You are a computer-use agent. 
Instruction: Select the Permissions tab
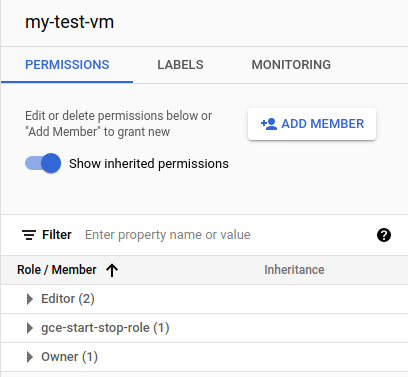[67, 65]
